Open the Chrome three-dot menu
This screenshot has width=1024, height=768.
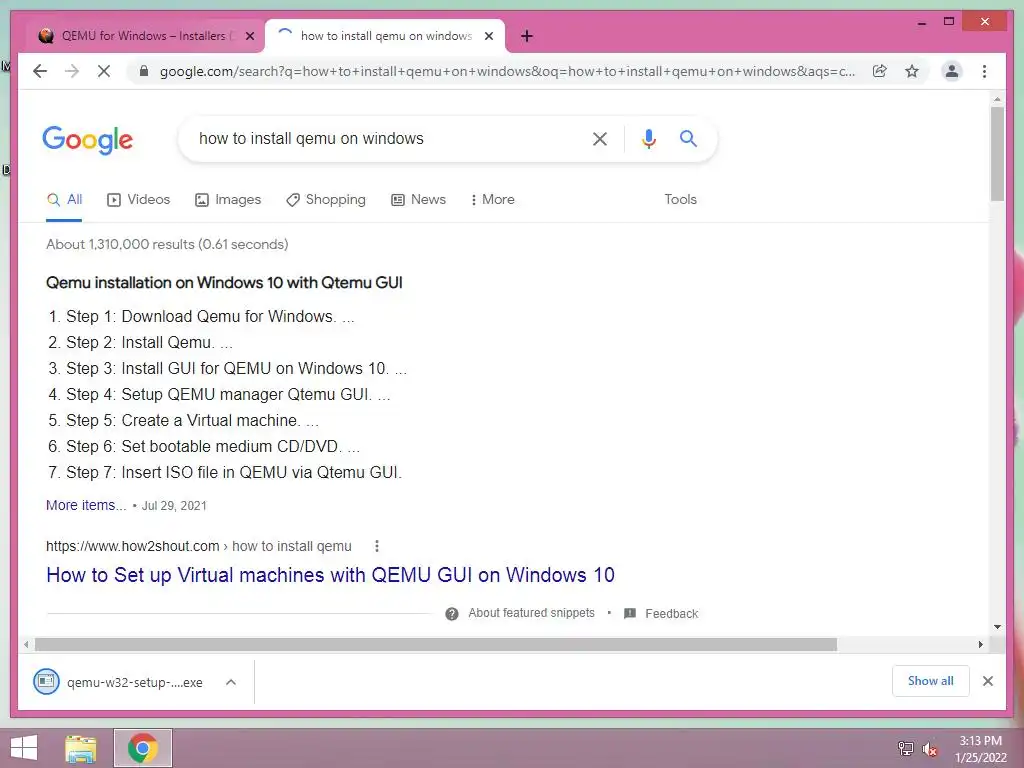pos(984,71)
